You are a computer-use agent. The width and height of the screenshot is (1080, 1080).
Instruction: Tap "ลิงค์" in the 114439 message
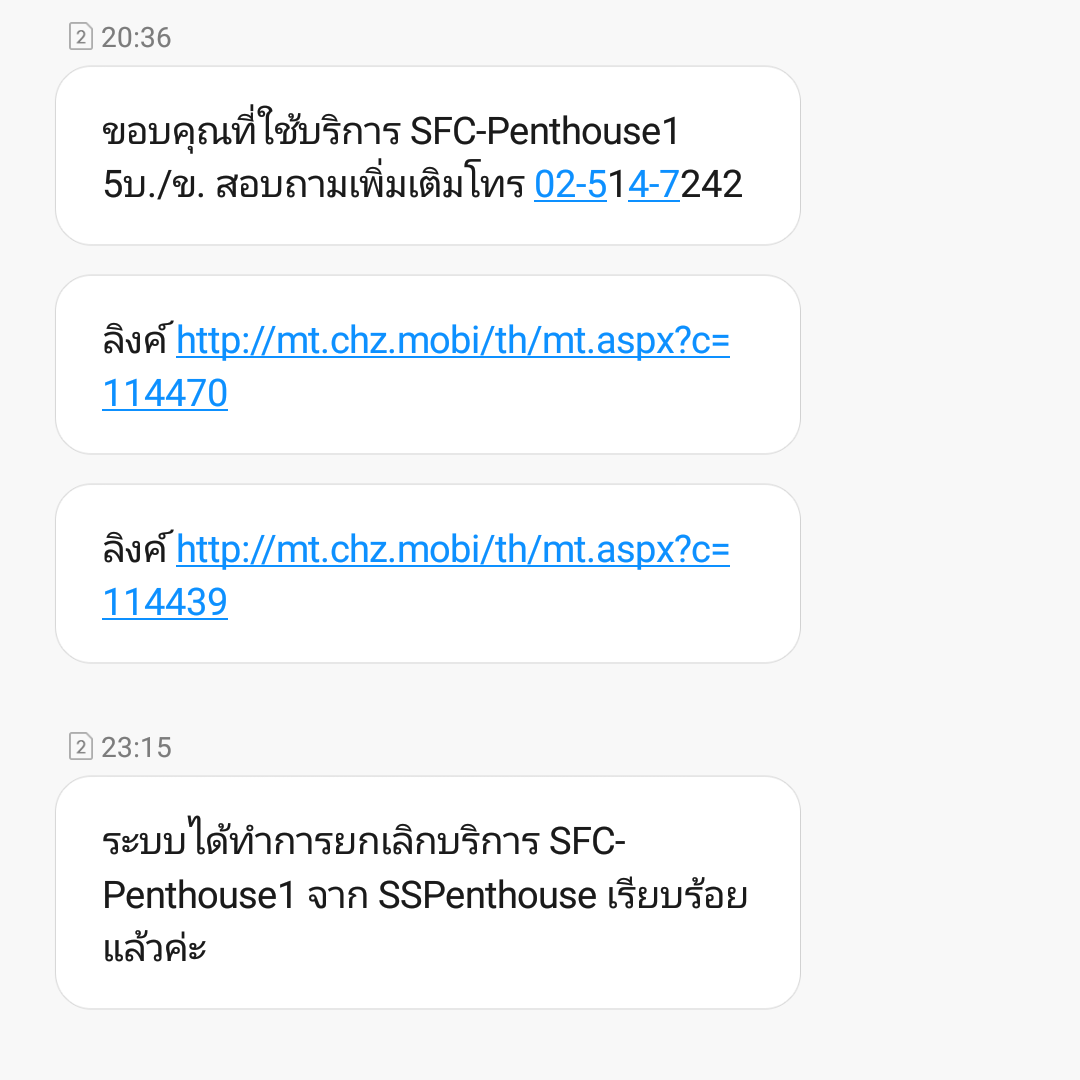136,548
